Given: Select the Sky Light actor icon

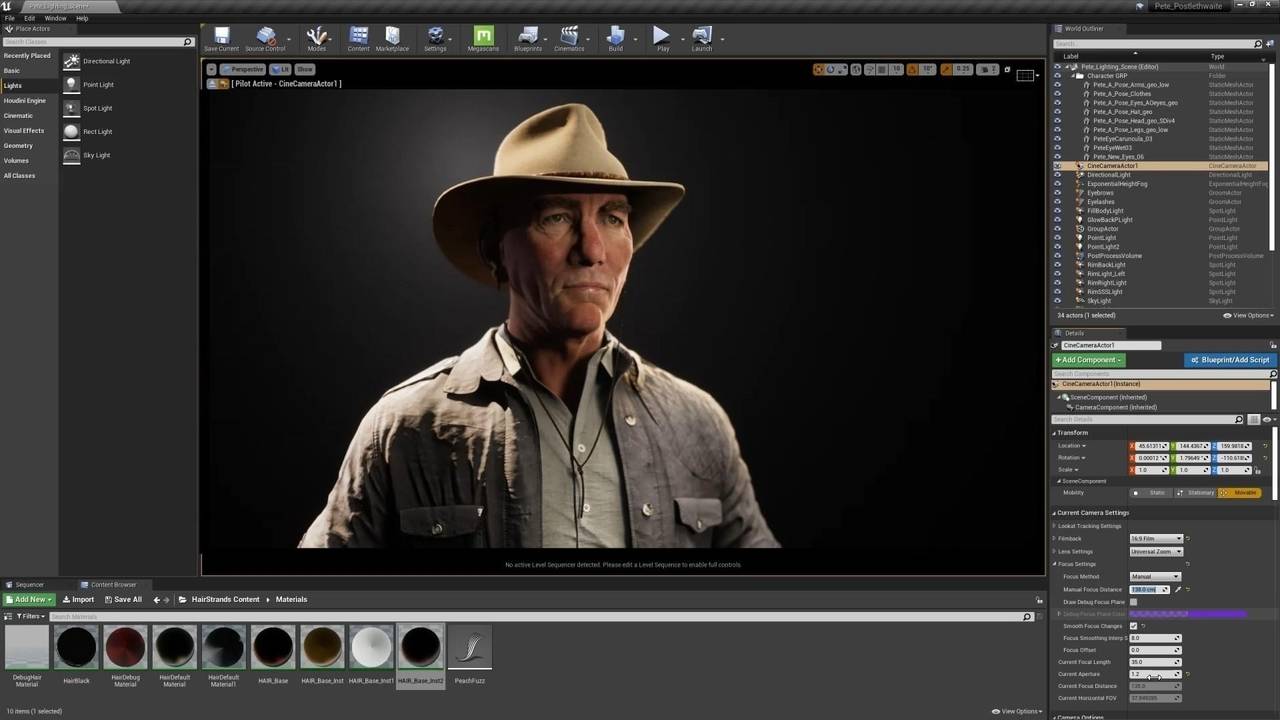Looking at the screenshot, I should (72, 155).
